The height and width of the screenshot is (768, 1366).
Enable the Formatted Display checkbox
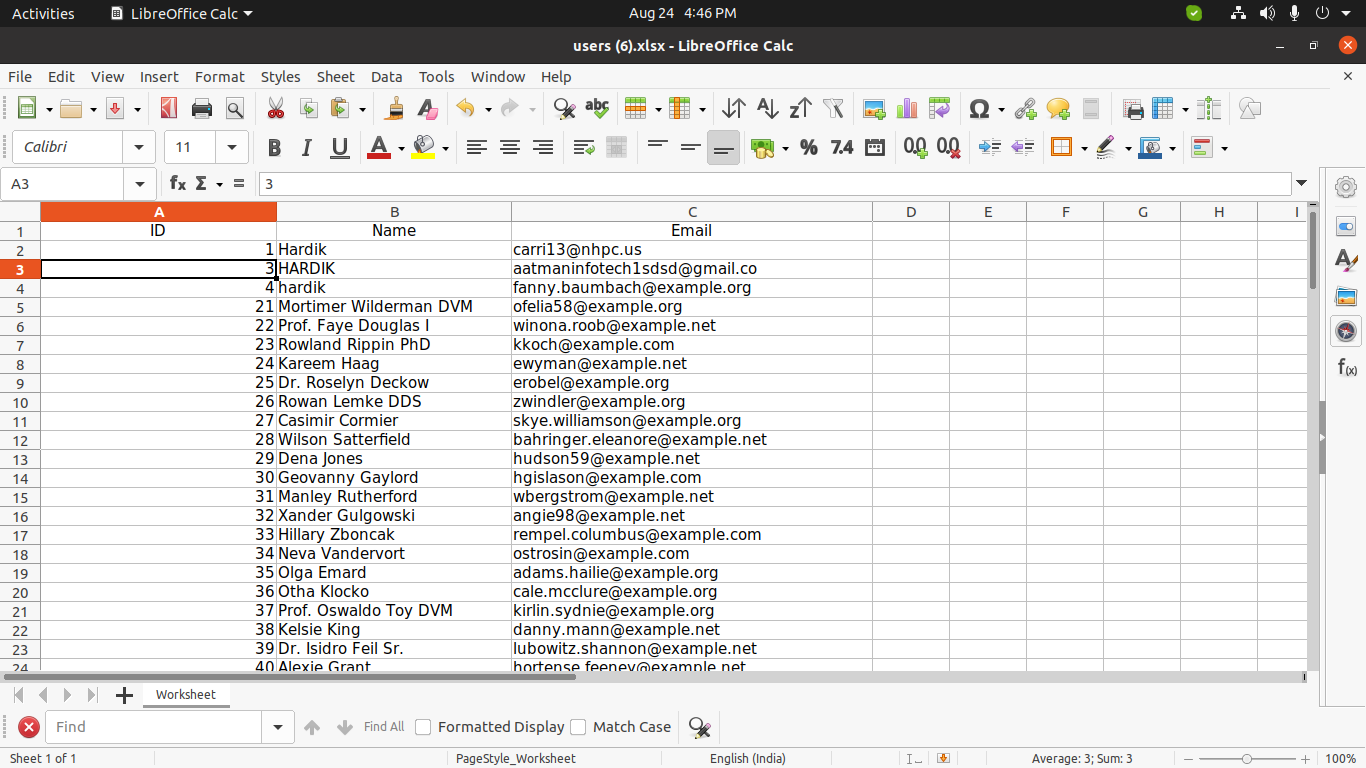pos(423,727)
